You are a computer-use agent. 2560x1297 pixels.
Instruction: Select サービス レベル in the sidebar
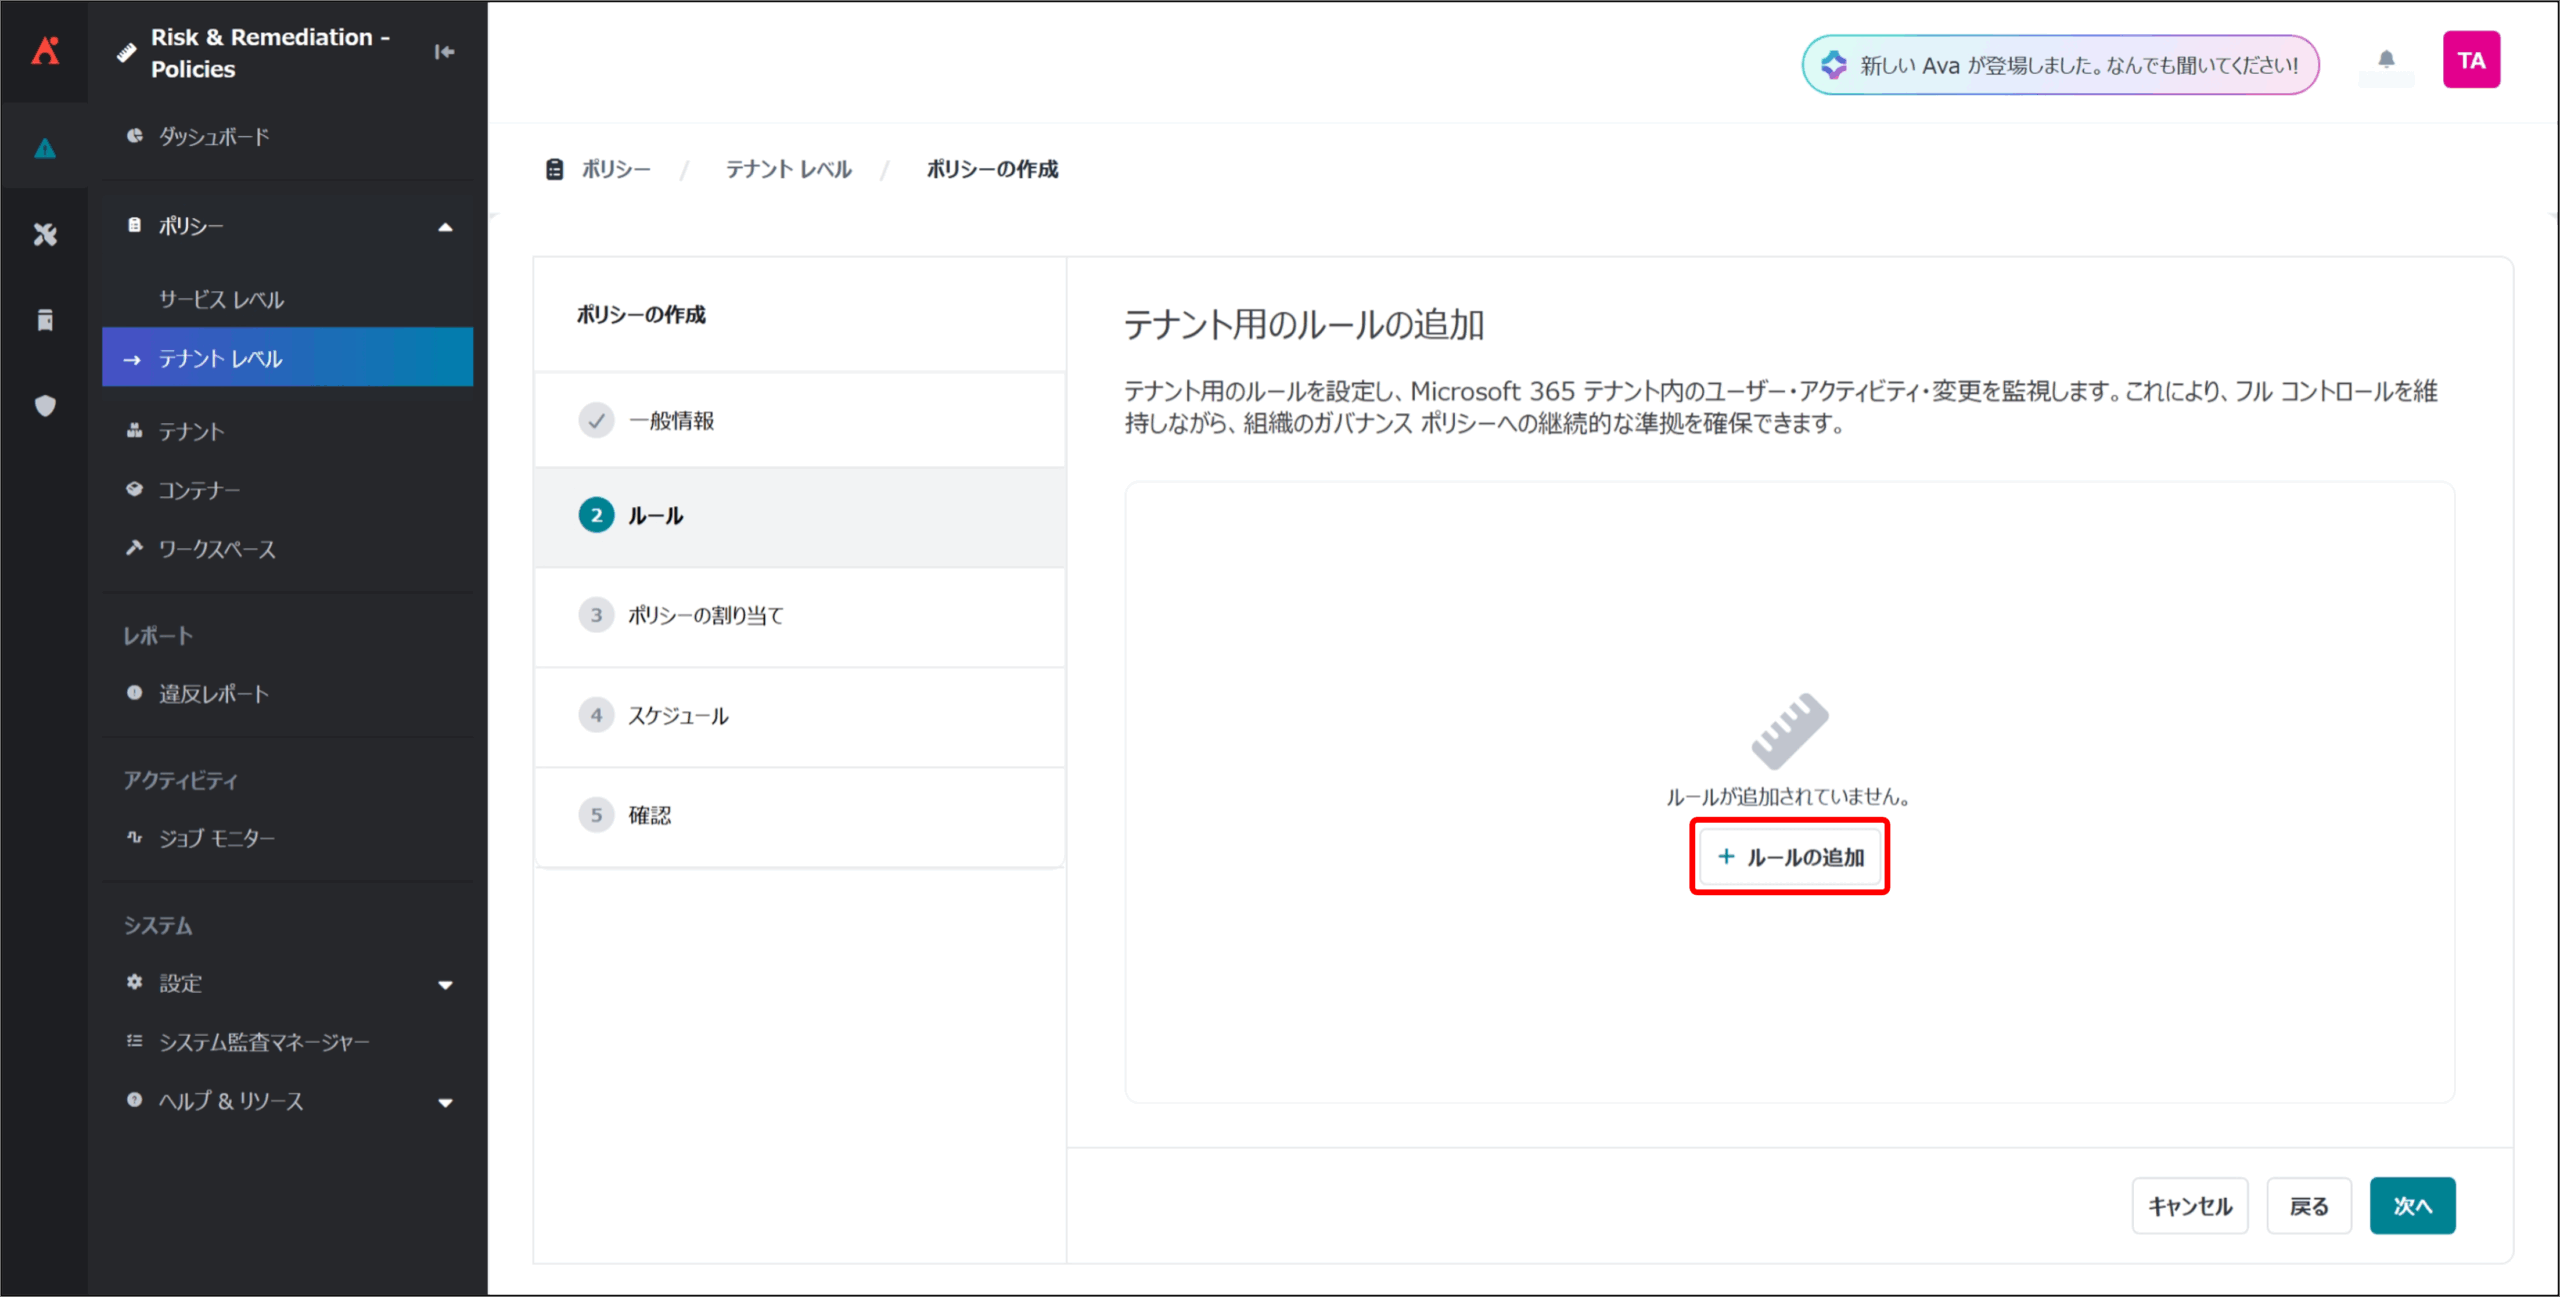coord(221,299)
